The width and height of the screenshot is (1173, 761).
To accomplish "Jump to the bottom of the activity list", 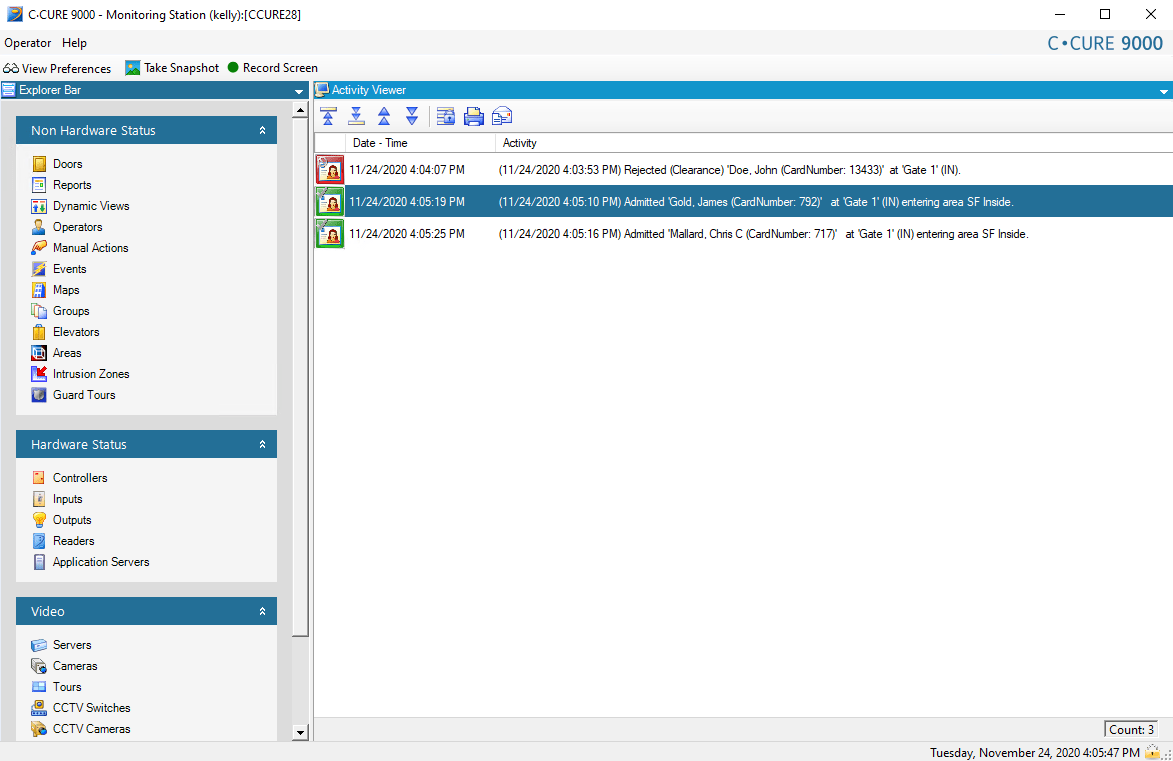I will tap(356, 116).
